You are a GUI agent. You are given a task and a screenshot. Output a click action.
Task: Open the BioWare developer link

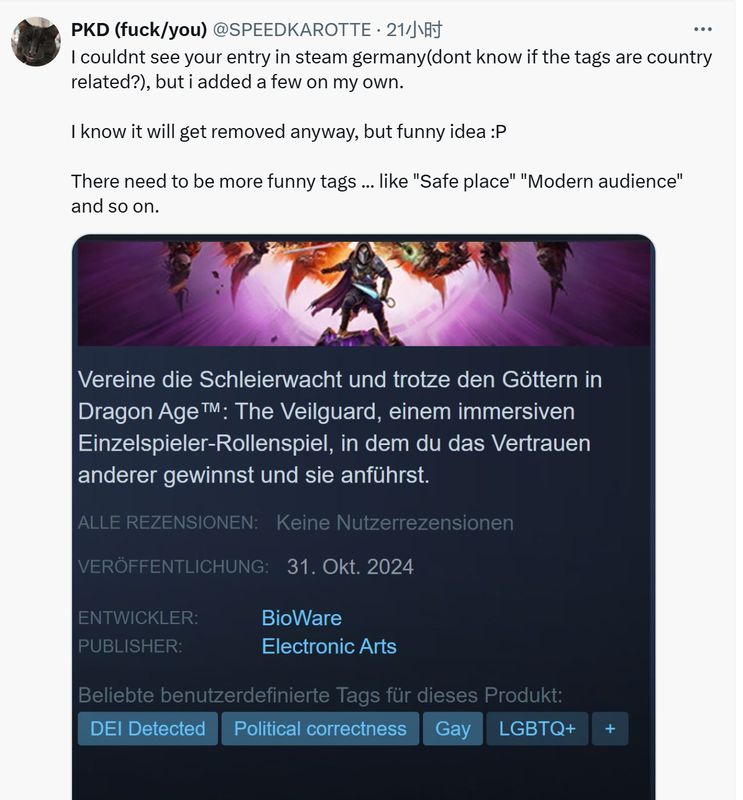pyautogui.click(x=302, y=618)
